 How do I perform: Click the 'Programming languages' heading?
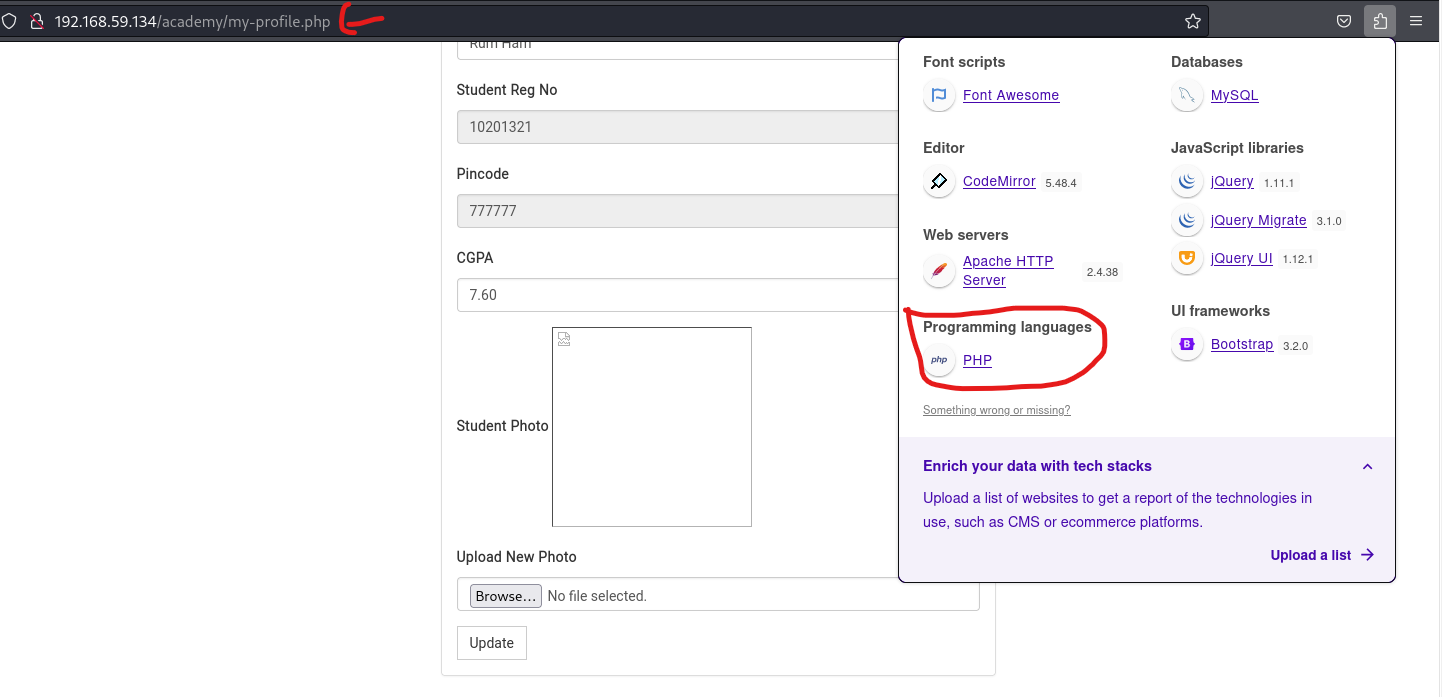click(x=1007, y=327)
